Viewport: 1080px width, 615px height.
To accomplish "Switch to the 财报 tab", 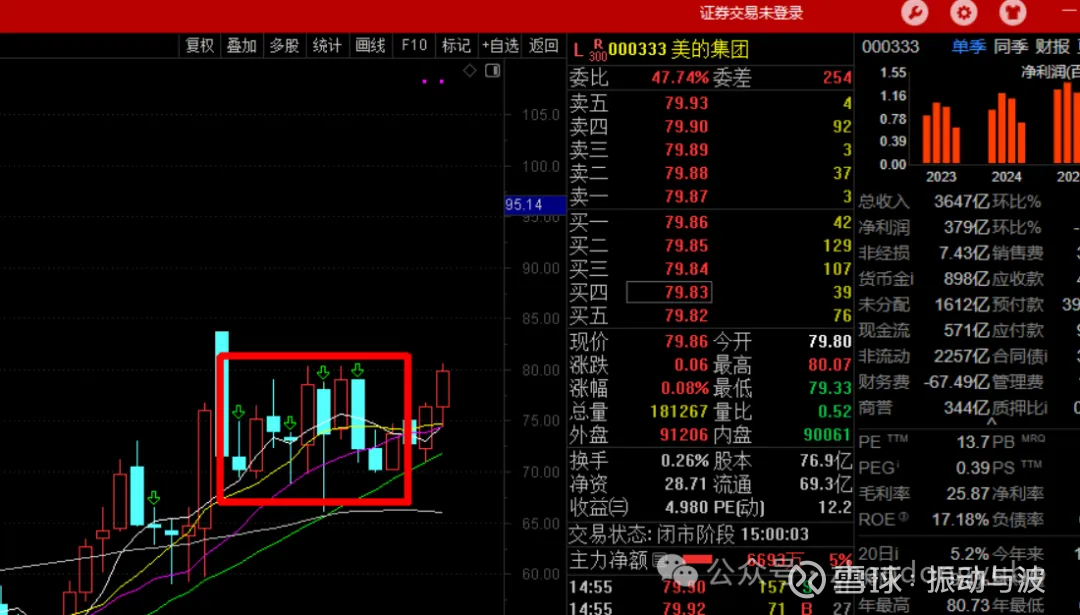I will pos(1052,47).
